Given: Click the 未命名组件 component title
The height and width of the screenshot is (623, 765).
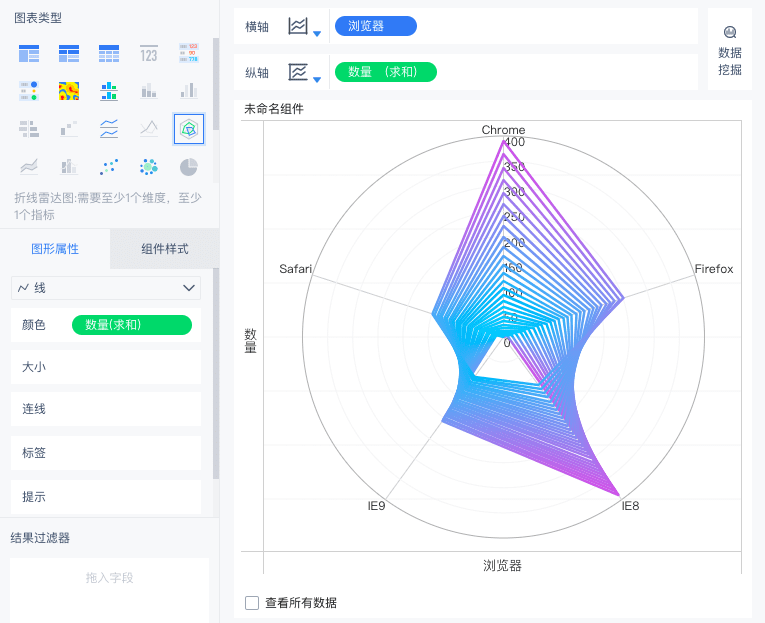Looking at the screenshot, I should 274,109.
